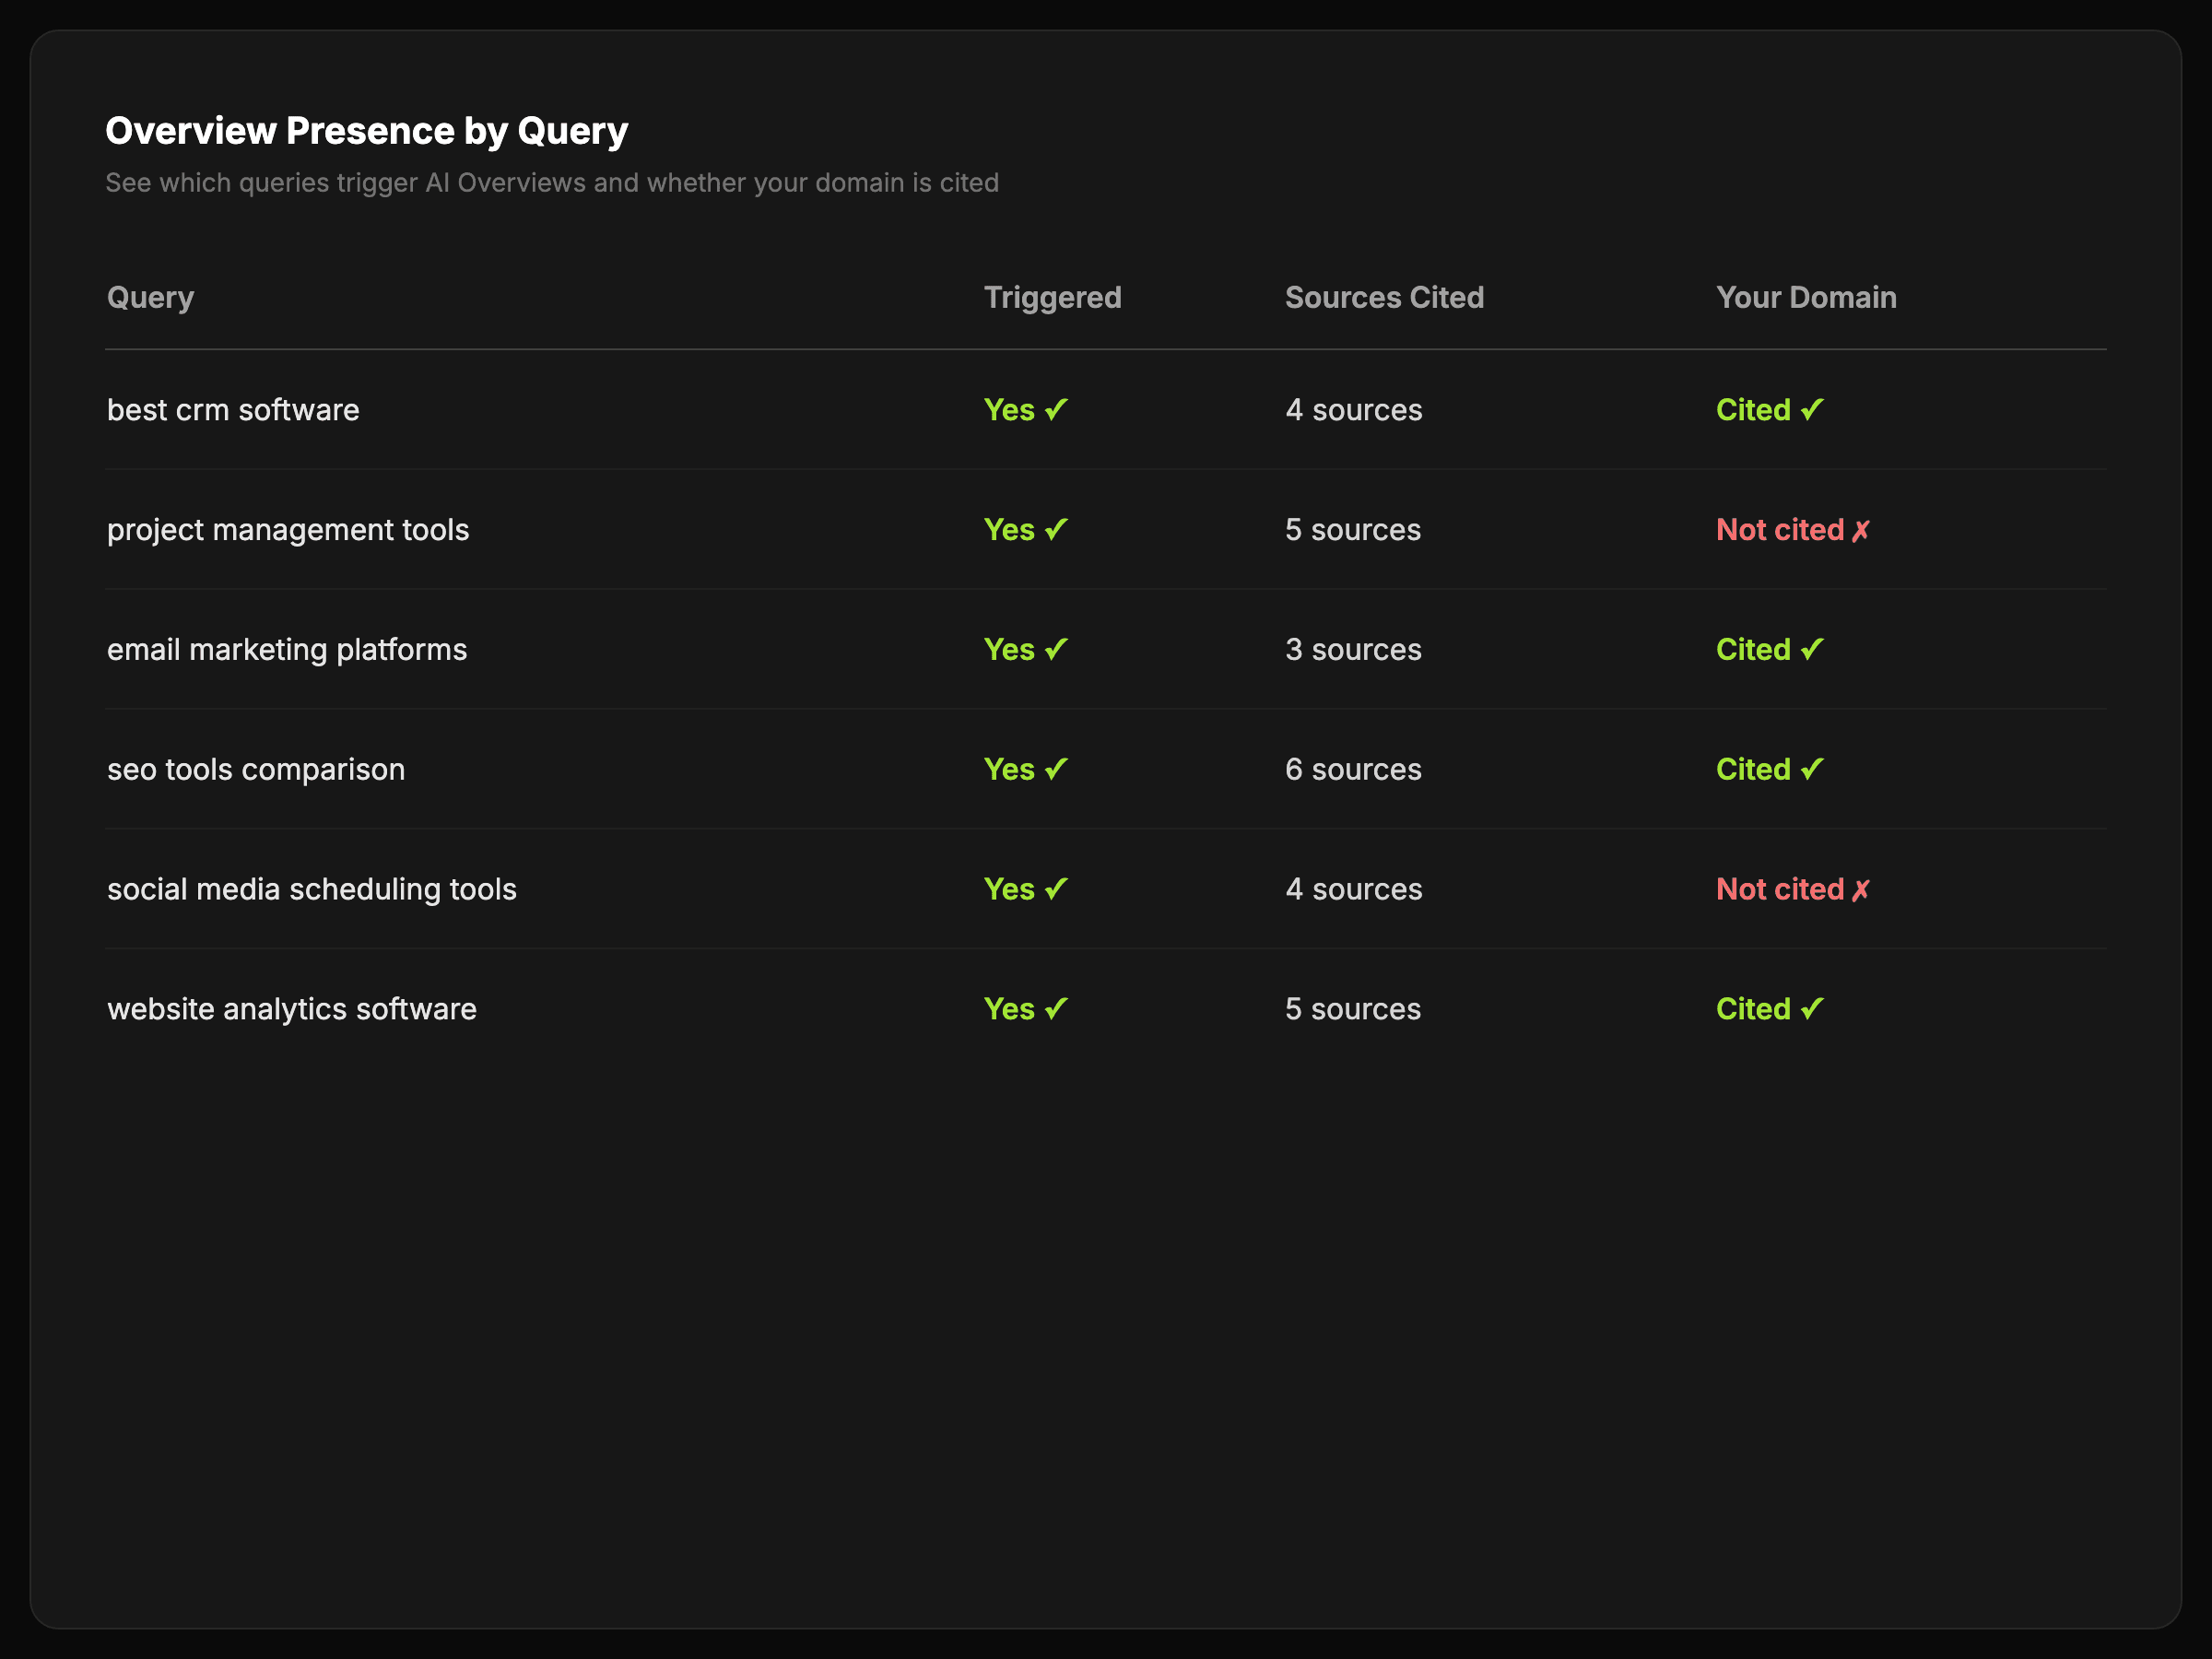This screenshot has height=1659, width=2212.
Task: Click 6 sources in seo tools row
Action: point(1353,770)
